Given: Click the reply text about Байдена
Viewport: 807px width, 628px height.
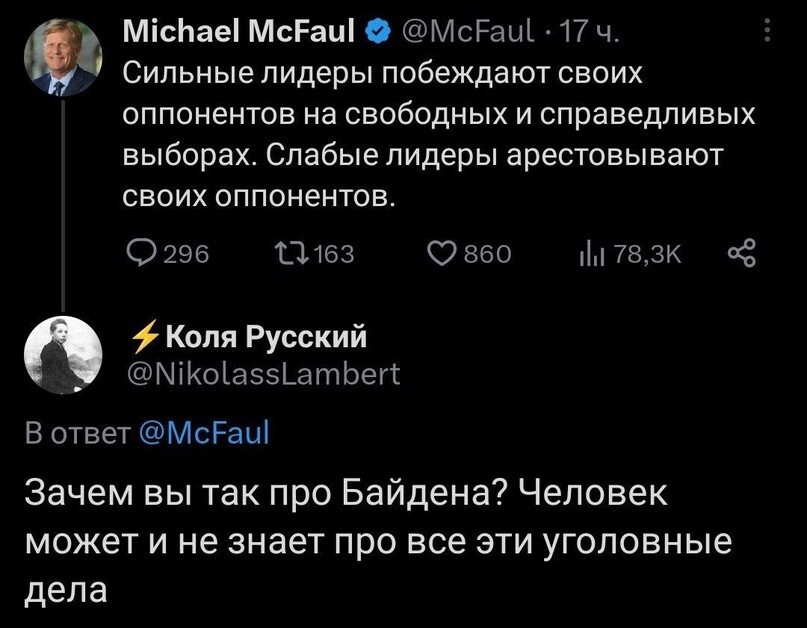Looking at the screenshot, I should (x=378, y=542).
